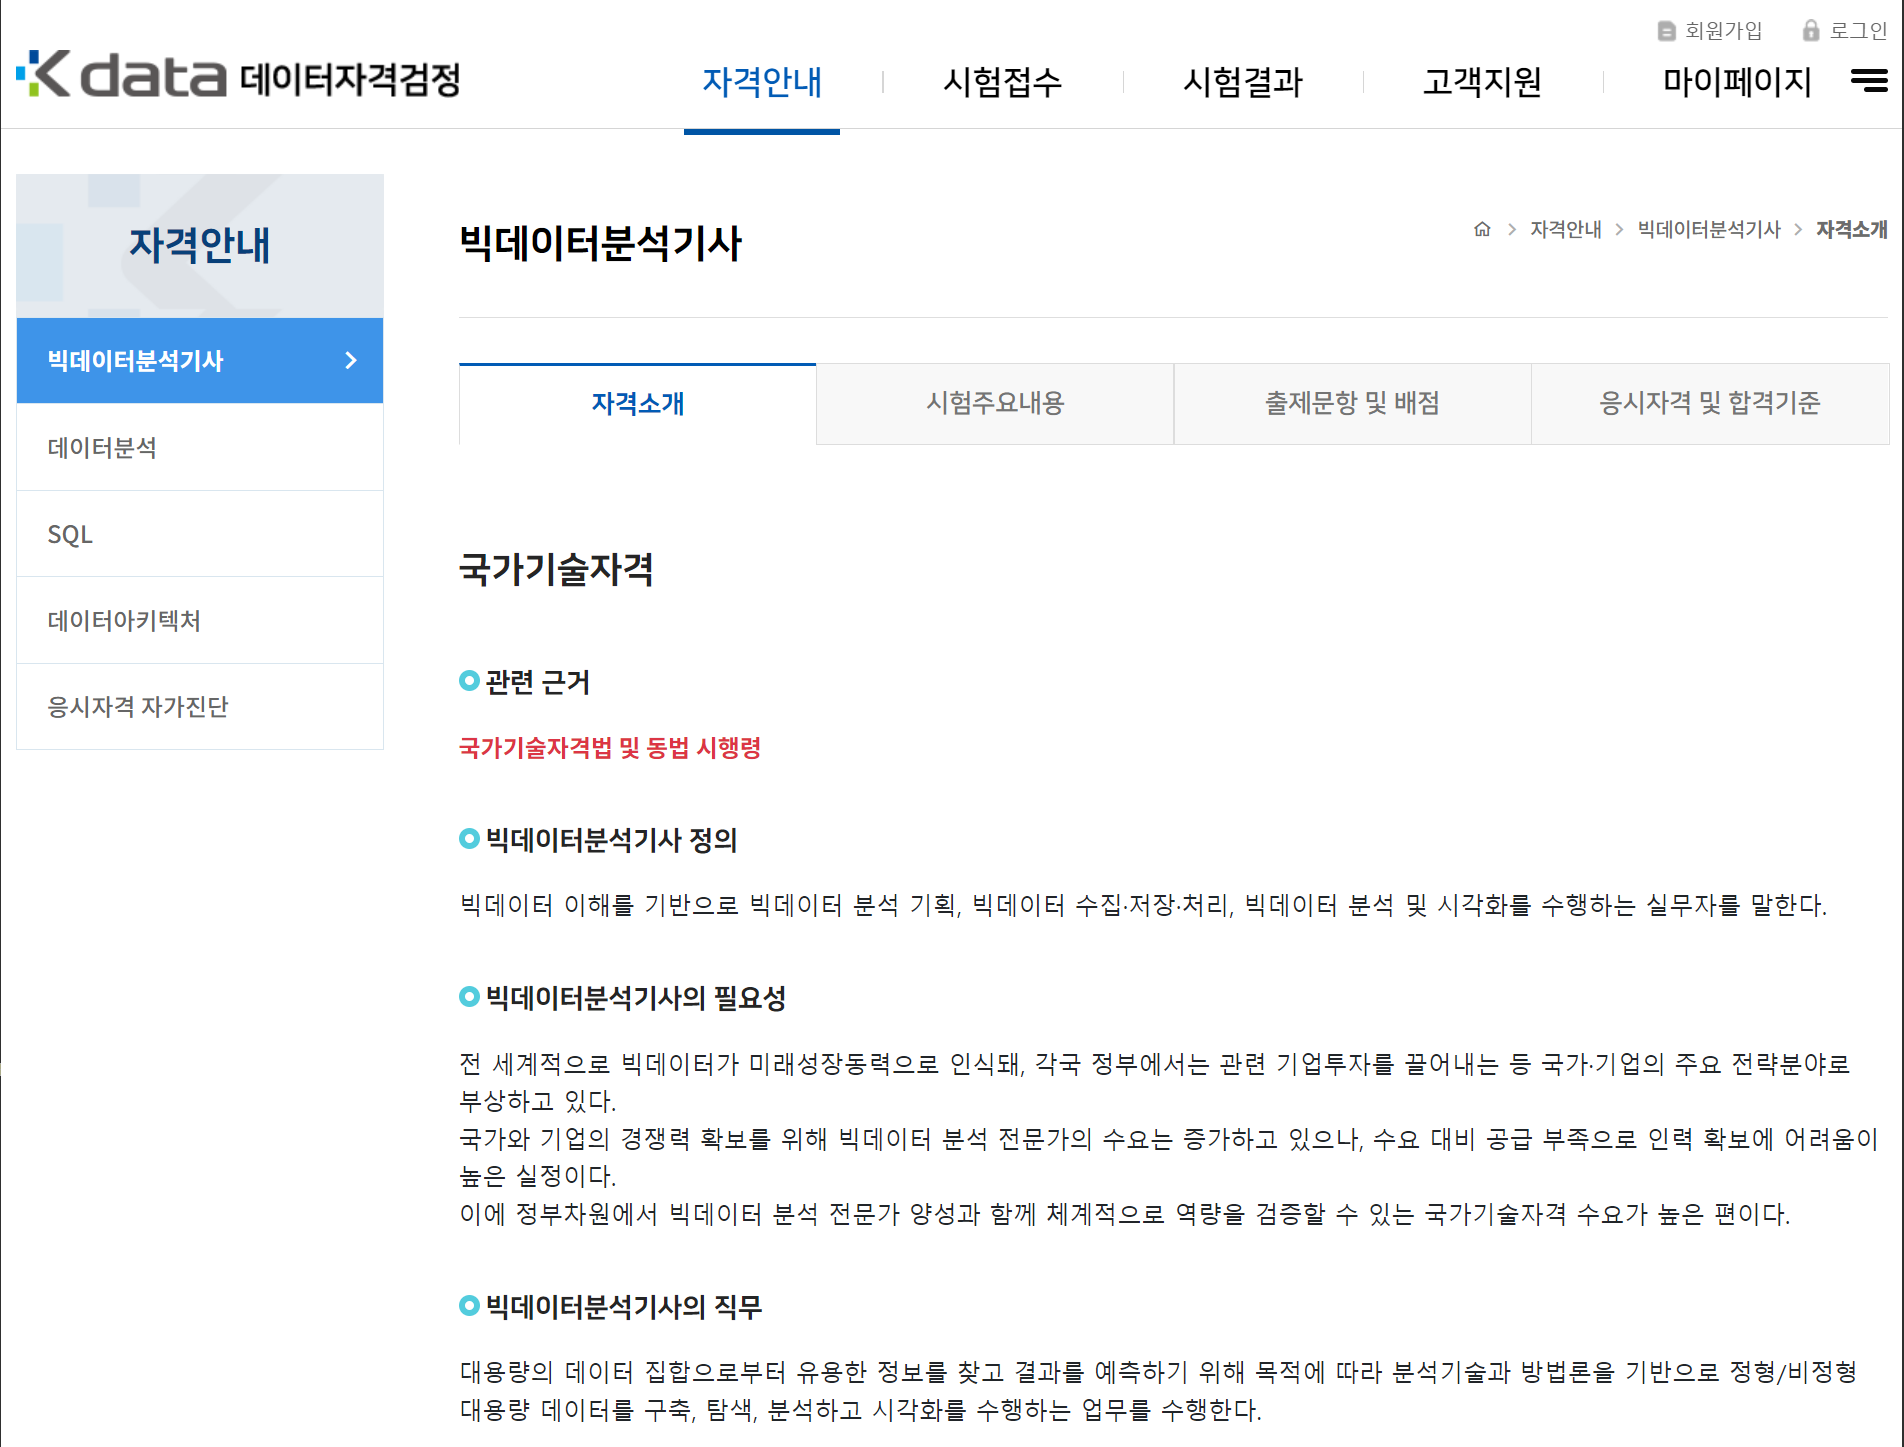Switch to the 응시자격 및 합격기준 tab
Viewport: 1904px width, 1447px height.
1710,404
